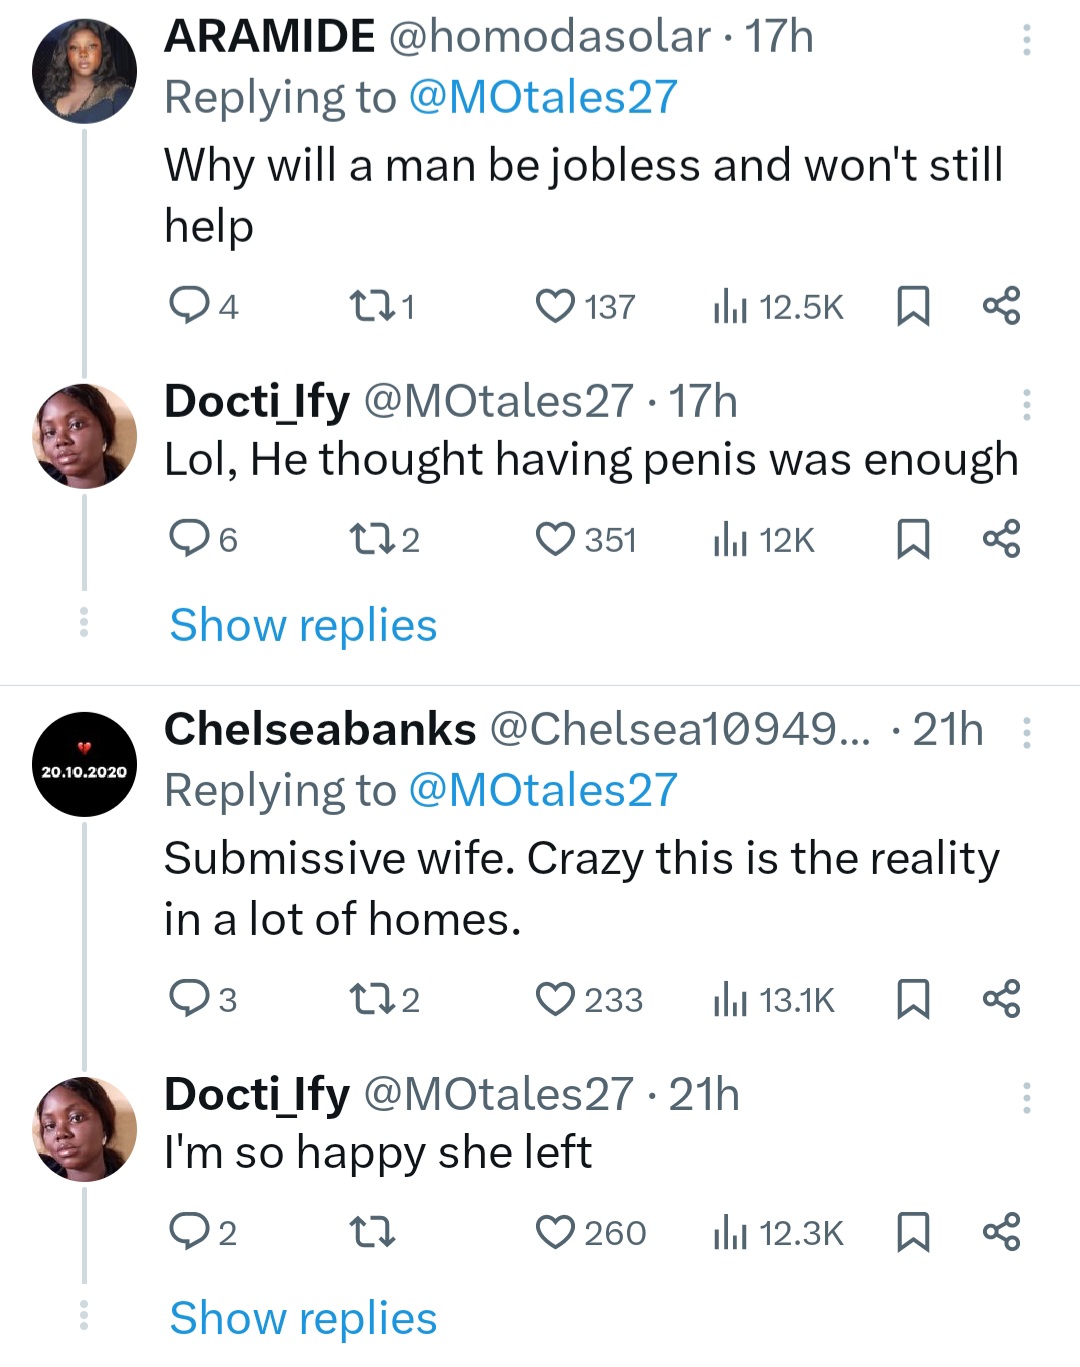Open more options on Docti_Ify's 21h tweet
Viewport: 1080px width, 1367px height.
pyautogui.click(x=1026, y=1097)
